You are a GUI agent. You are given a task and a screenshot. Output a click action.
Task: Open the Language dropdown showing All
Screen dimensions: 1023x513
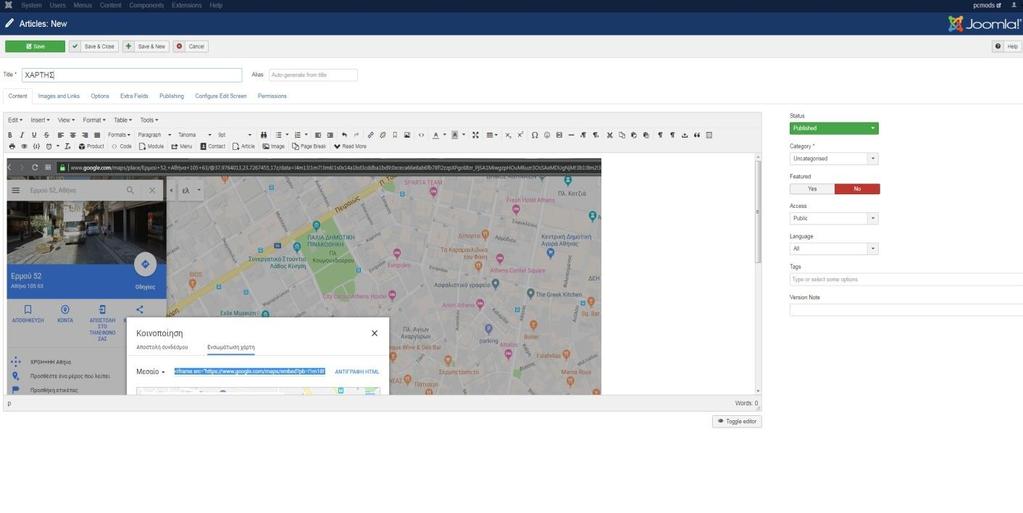pos(834,249)
